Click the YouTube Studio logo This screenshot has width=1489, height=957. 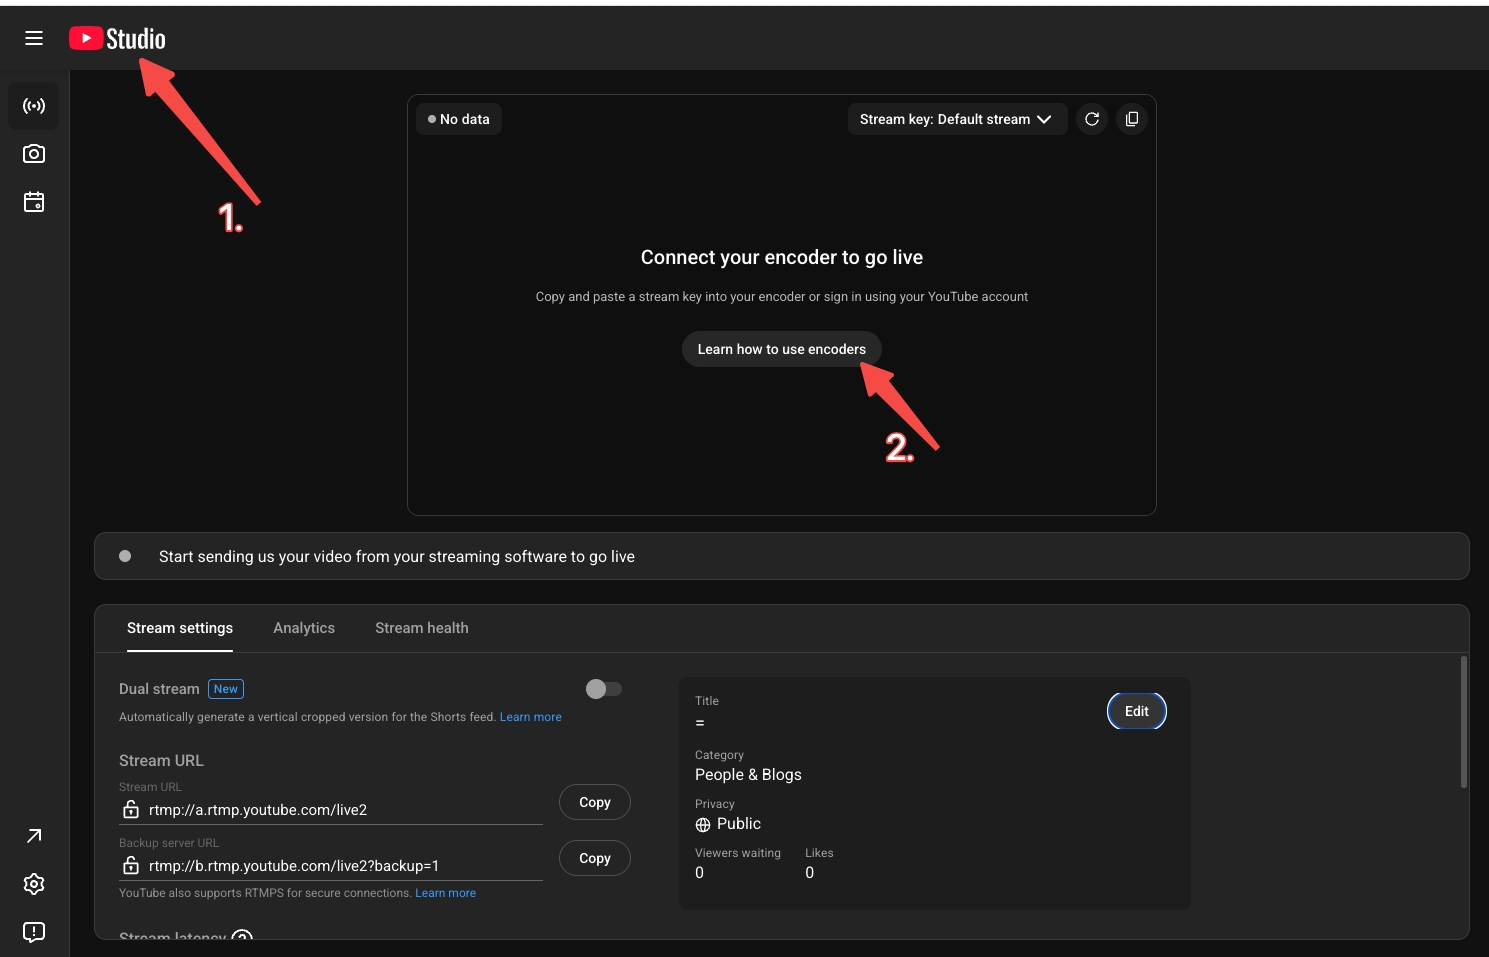pos(117,38)
